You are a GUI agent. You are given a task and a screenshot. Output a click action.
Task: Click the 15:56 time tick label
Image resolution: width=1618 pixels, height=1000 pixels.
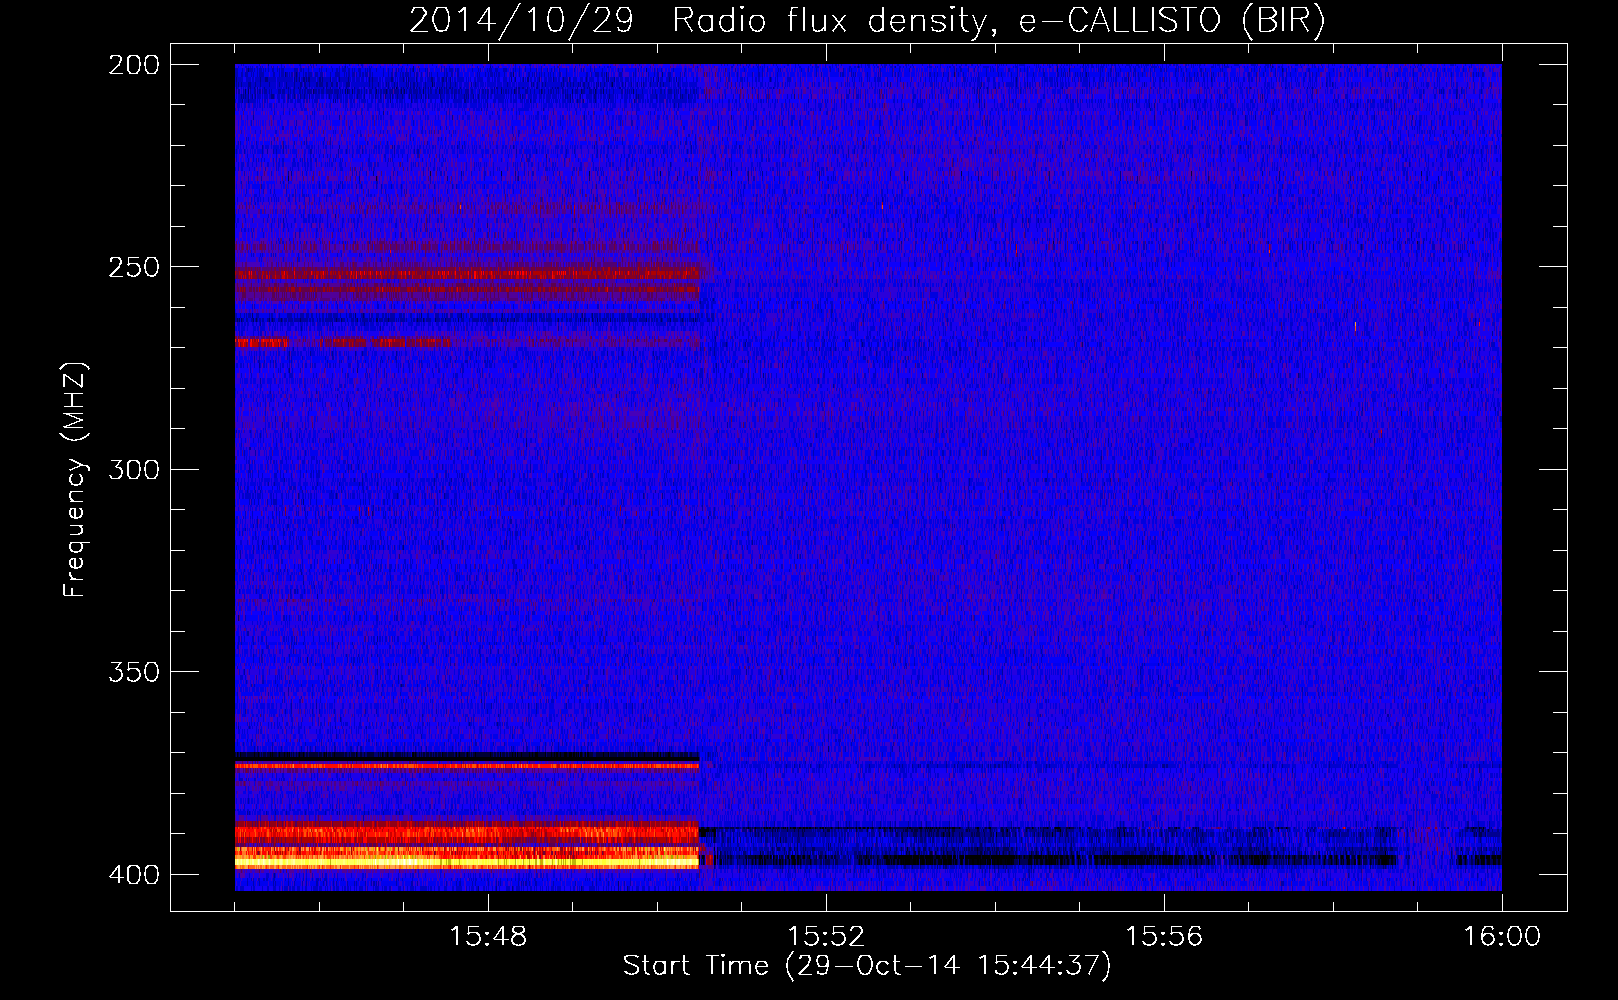click(1164, 937)
